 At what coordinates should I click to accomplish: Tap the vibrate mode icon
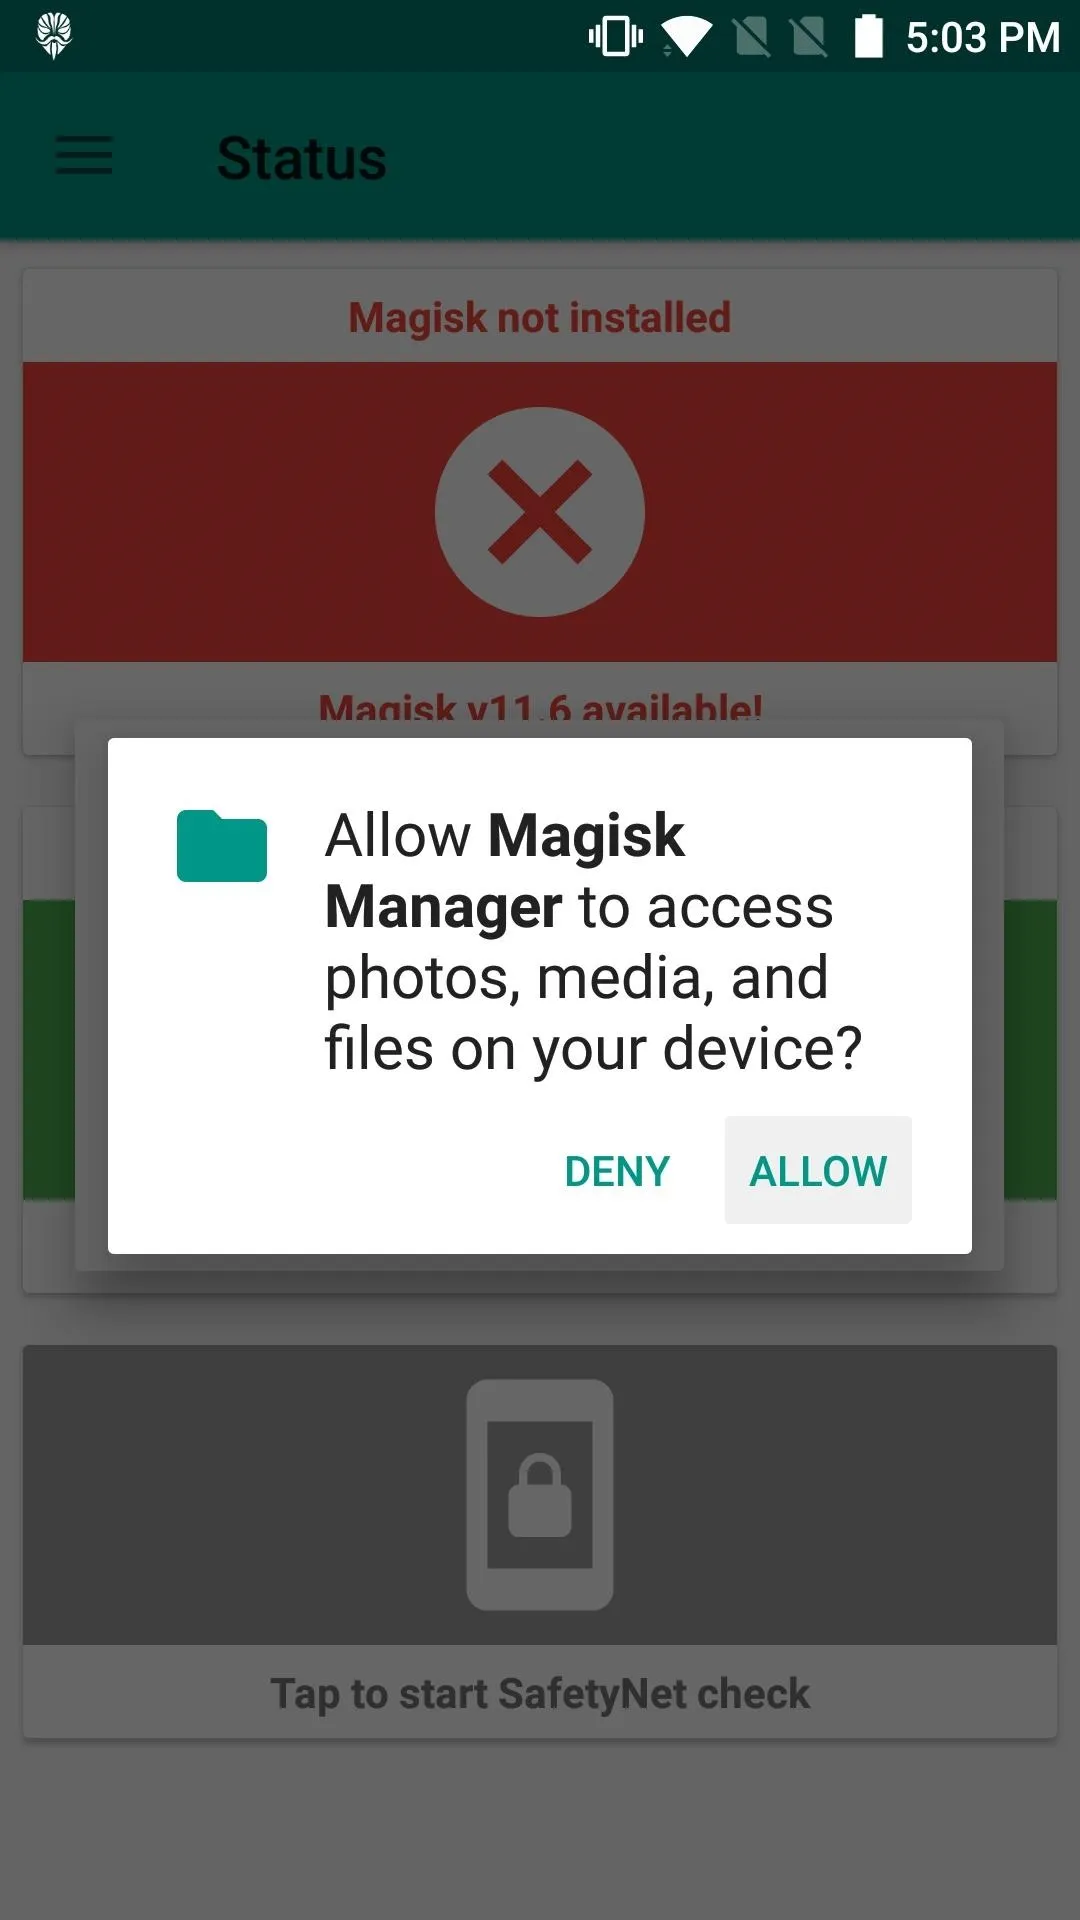click(x=616, y=37)
